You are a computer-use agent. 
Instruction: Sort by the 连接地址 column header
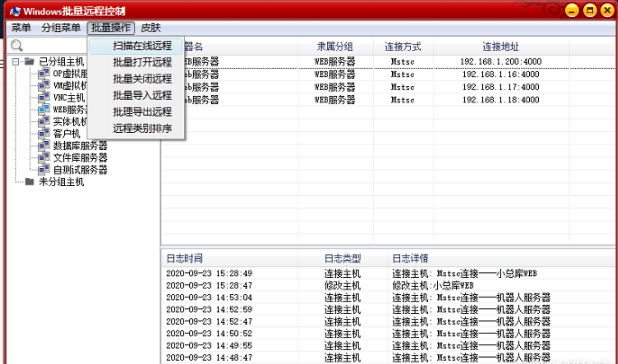501,47
